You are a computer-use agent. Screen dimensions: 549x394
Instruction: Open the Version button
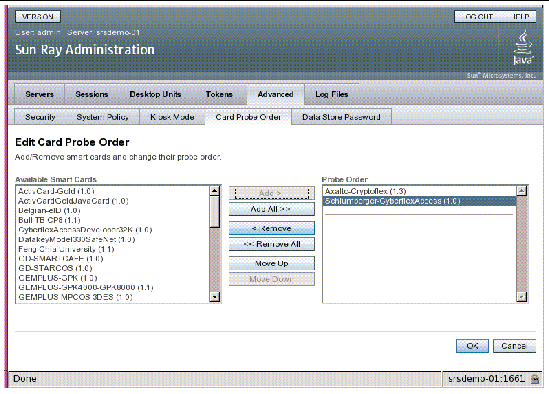[x=38, y=16]
